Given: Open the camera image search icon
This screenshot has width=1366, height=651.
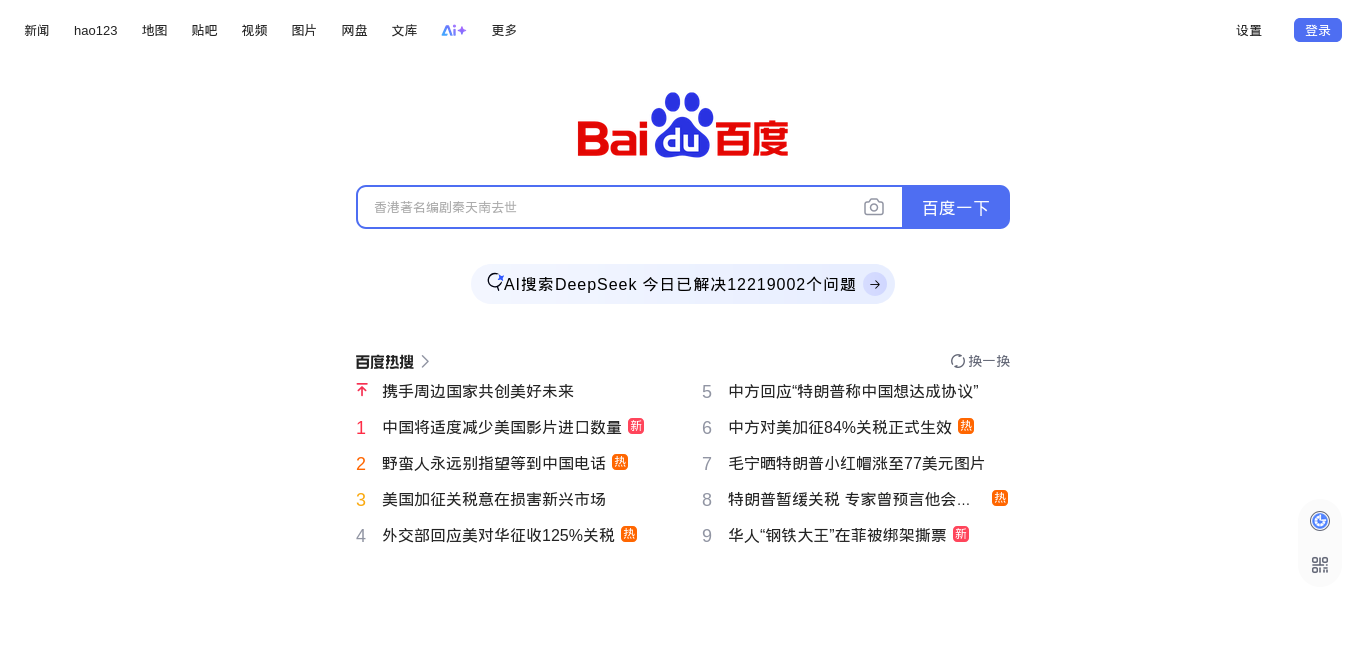Looking at the screenshot, I should tap(874, 207).
